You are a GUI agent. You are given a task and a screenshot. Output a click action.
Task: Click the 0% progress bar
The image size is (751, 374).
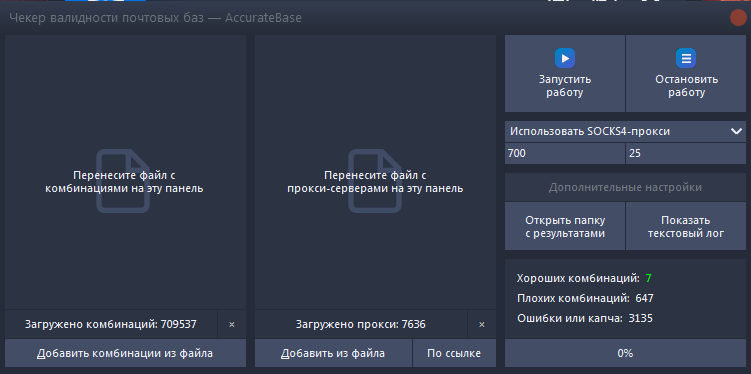click(625, 353)
